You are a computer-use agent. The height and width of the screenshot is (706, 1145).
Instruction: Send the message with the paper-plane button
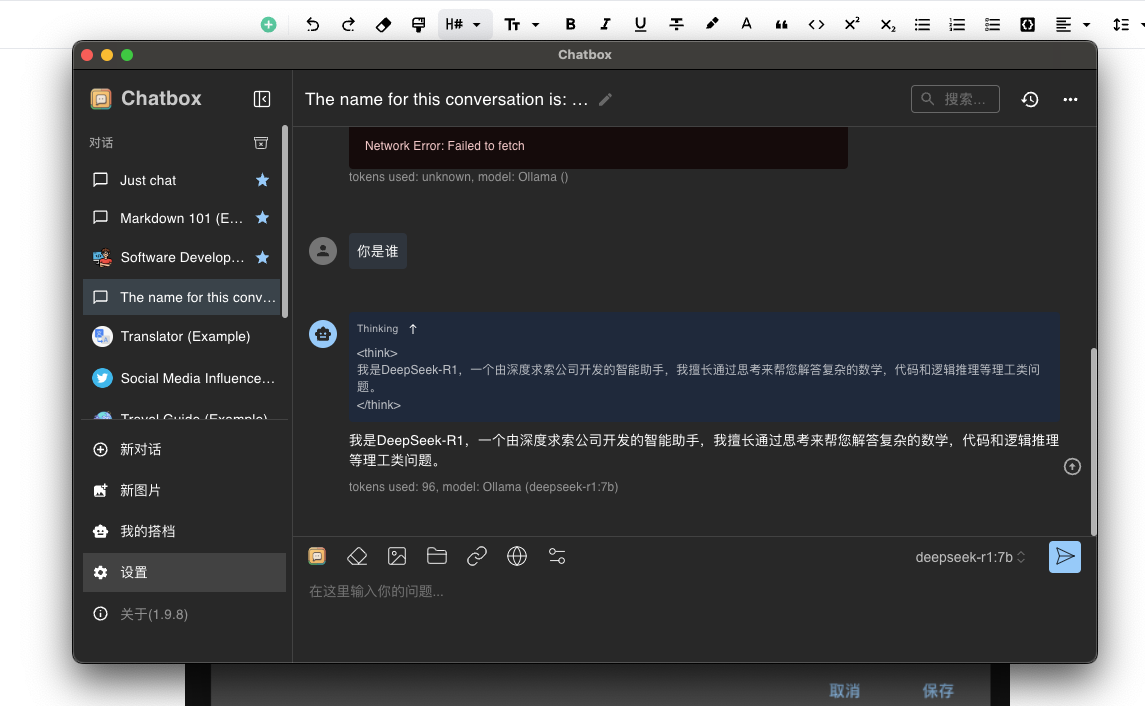1065,557
